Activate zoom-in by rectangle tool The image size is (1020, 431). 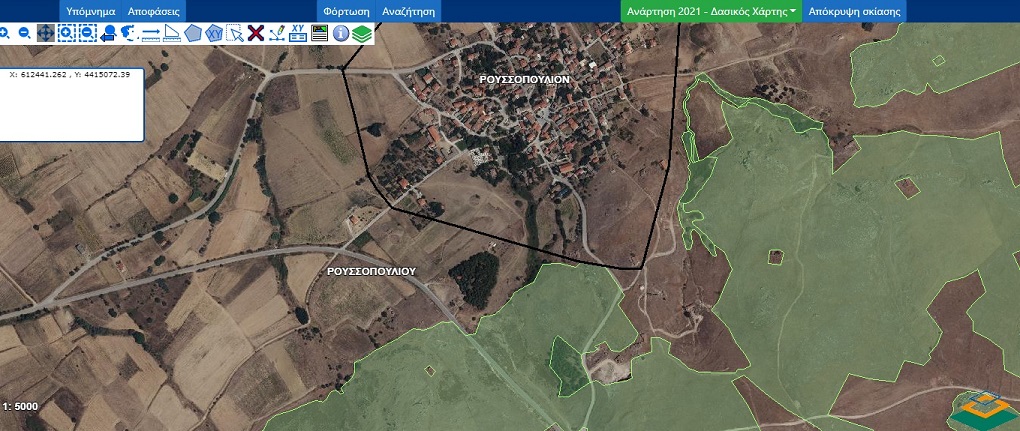(66, 33)
